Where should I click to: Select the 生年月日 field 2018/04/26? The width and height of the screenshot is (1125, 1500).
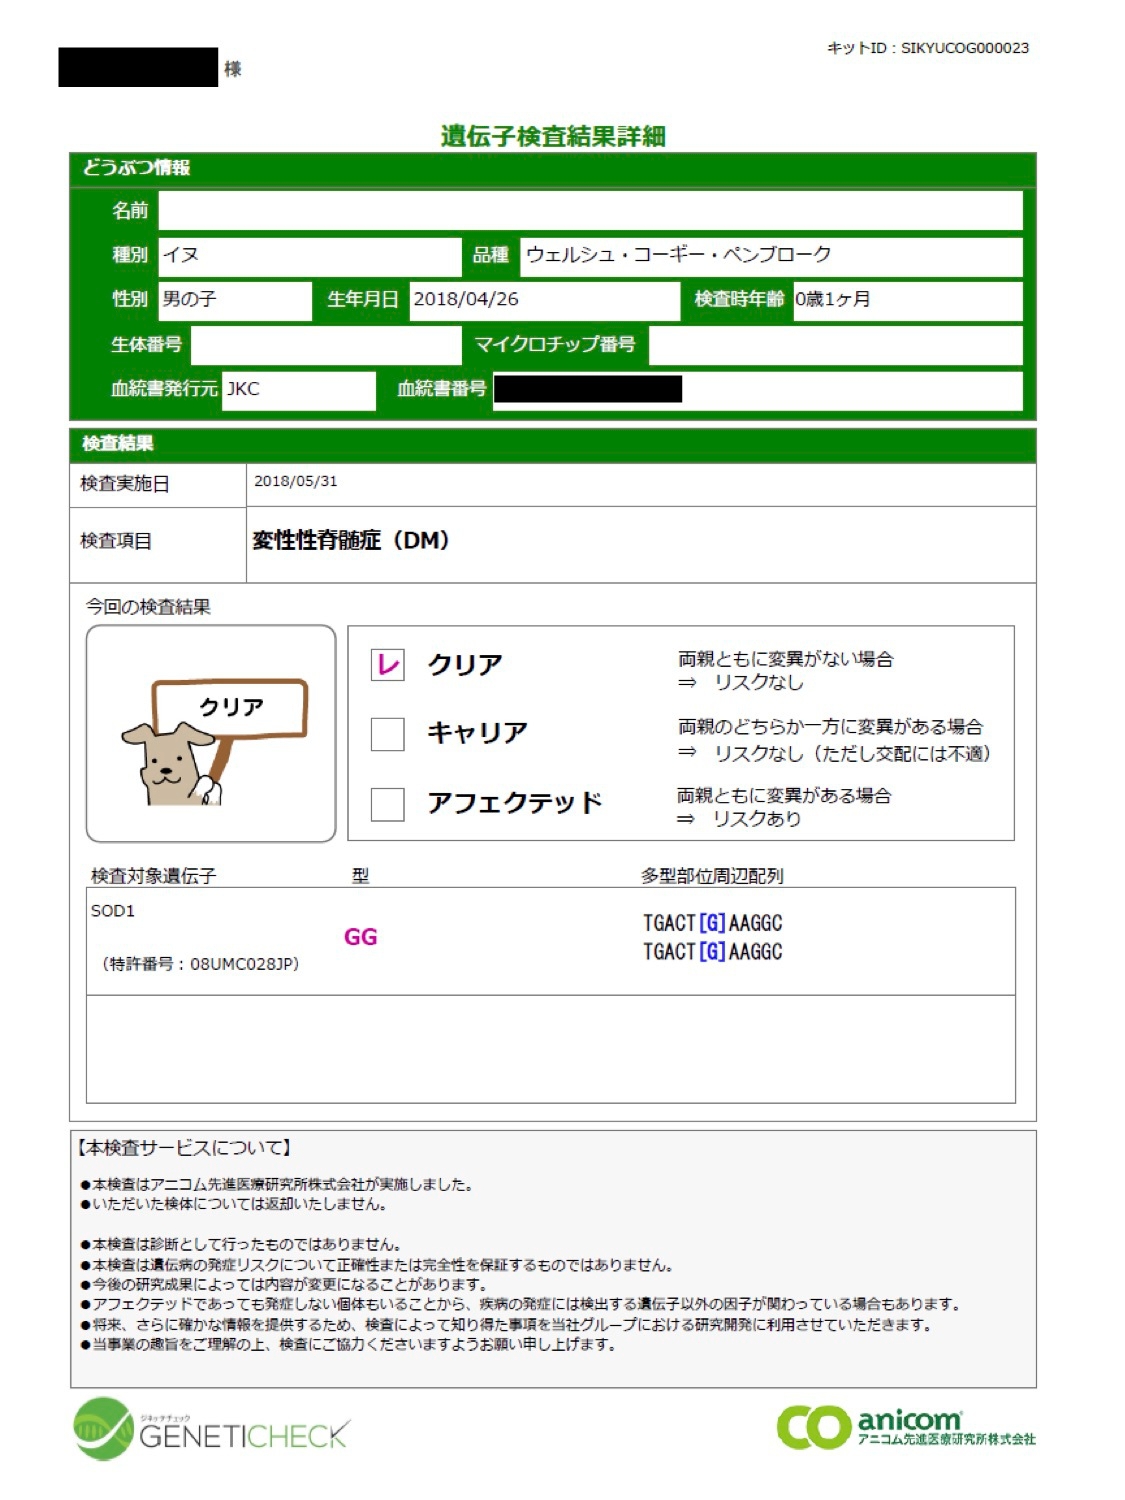[545, 300]
